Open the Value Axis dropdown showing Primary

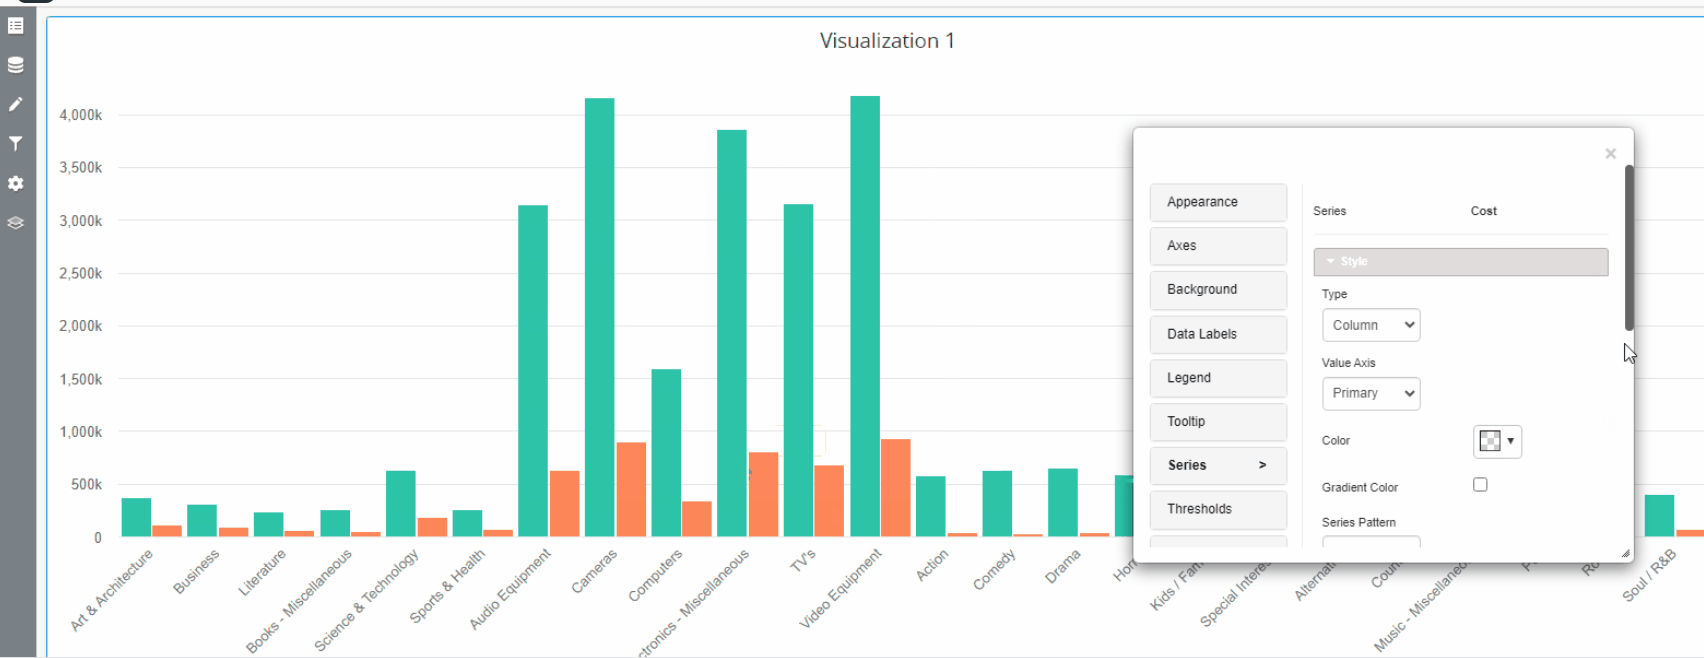coord(1371,393)
